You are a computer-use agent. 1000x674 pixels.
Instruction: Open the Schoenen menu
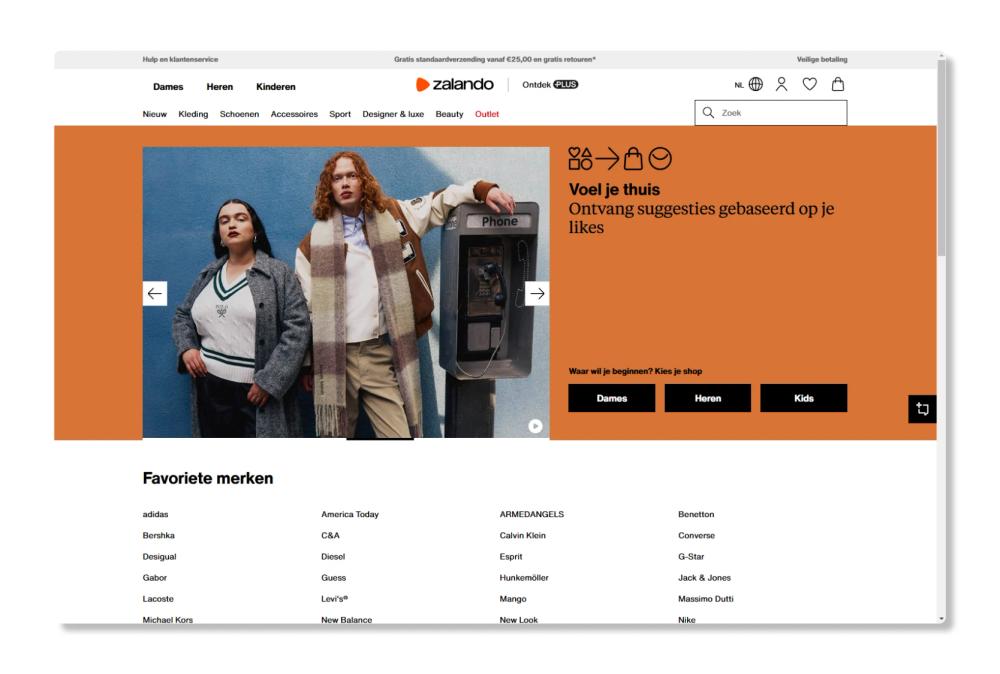coord(239,114)
